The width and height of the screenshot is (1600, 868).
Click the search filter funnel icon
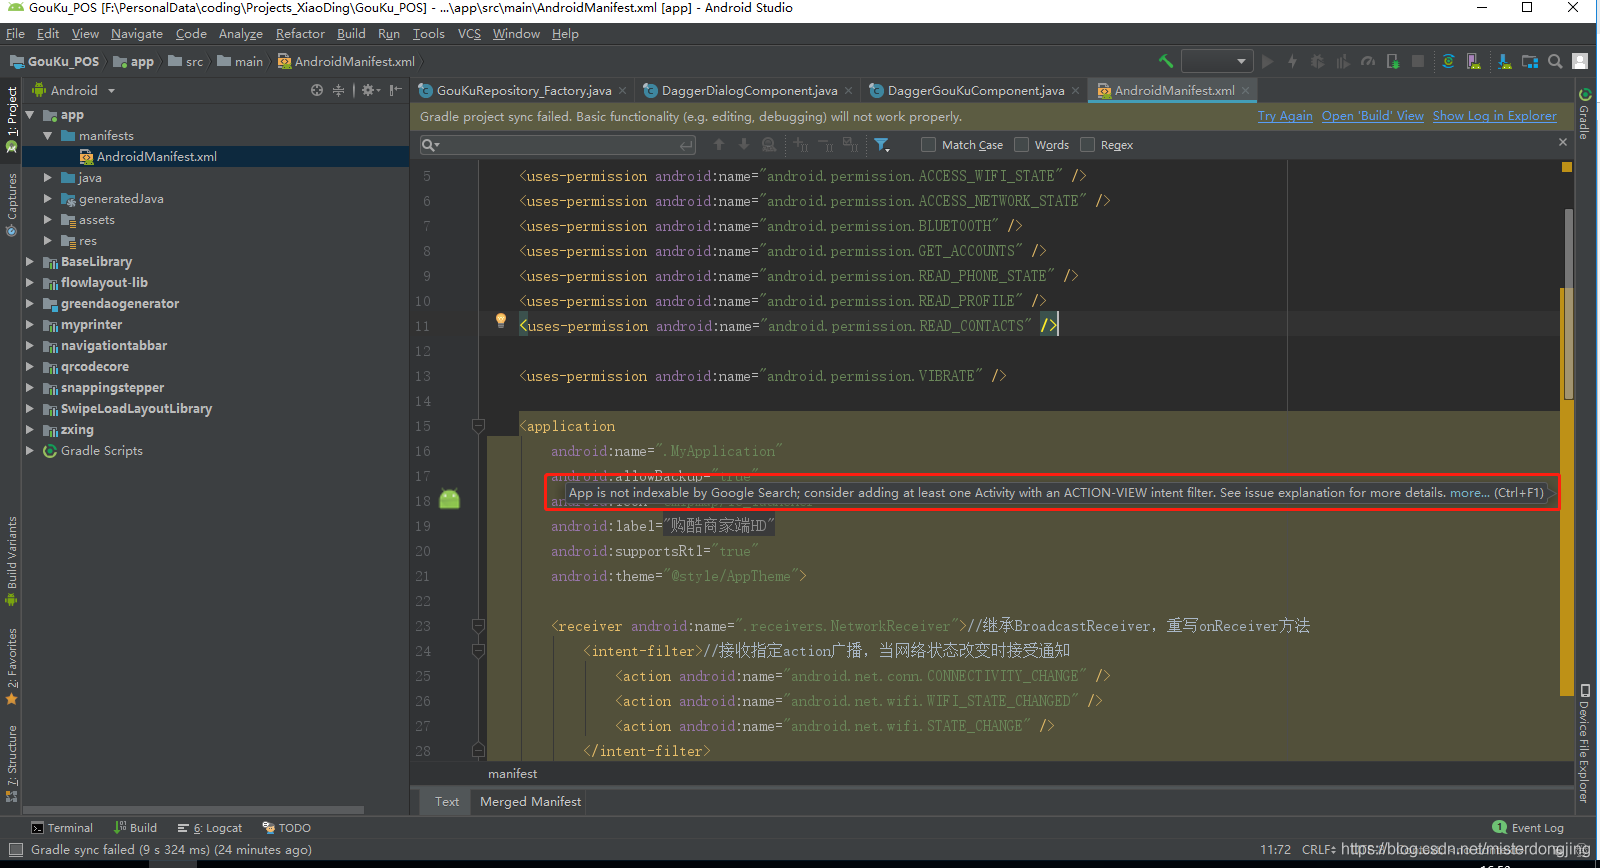pos(881,144)
